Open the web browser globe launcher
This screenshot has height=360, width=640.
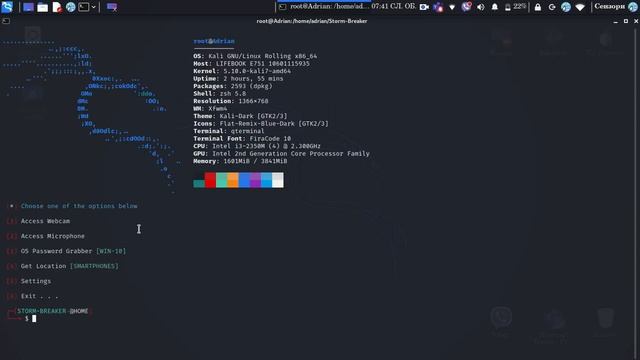(71, 7)
